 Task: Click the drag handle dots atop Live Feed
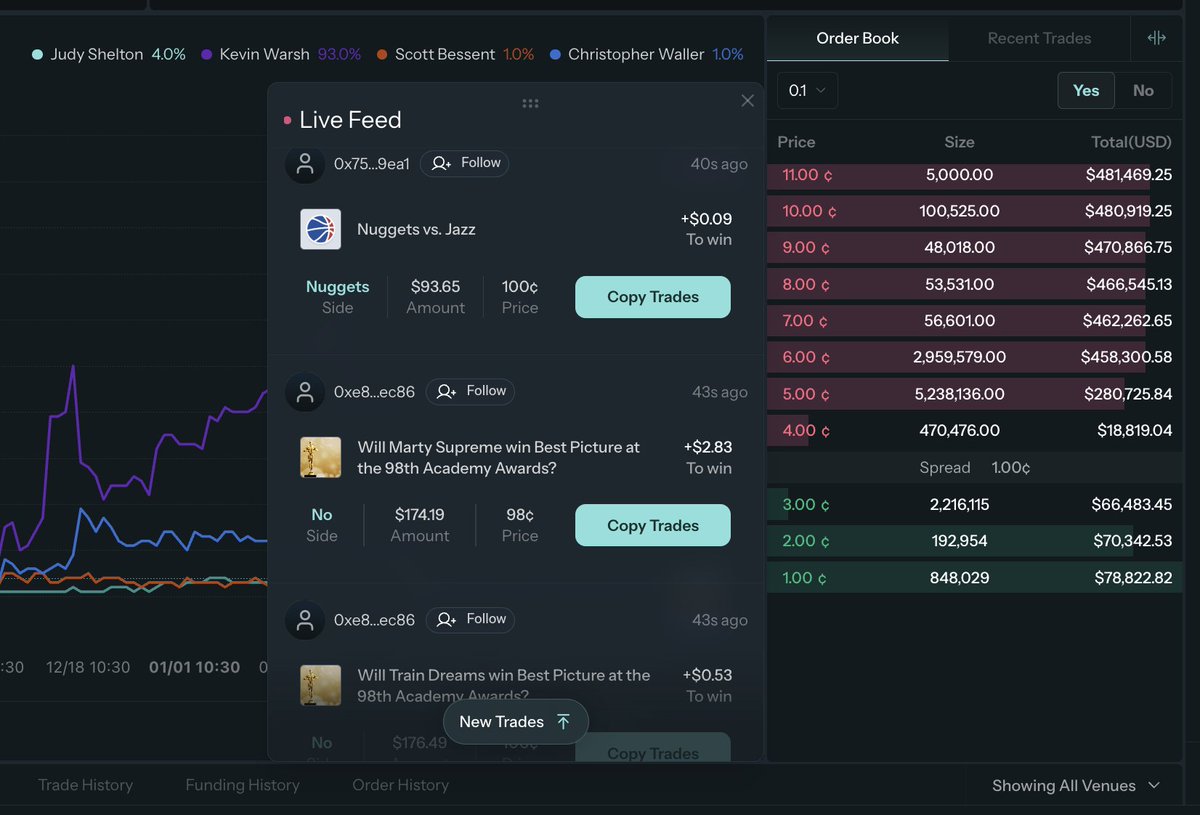(x=530, y=102)
